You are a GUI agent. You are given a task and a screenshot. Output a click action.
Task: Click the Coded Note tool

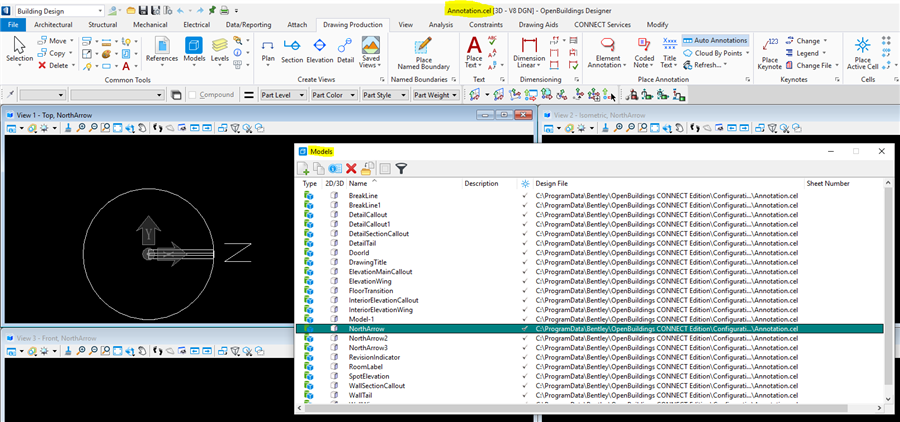coord(644,53)
